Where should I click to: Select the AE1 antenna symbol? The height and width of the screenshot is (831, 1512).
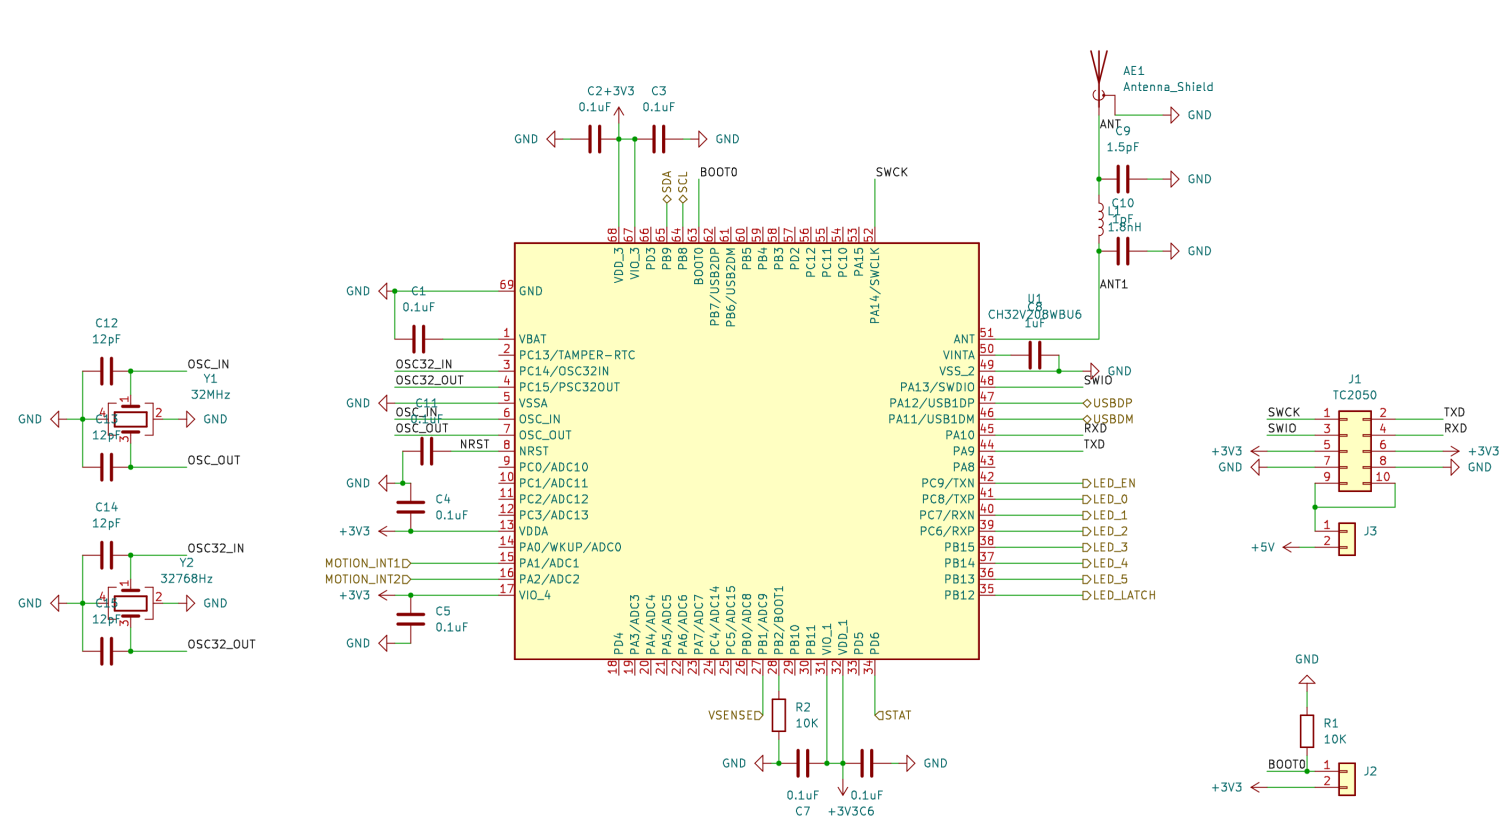tap(1098, 73)
